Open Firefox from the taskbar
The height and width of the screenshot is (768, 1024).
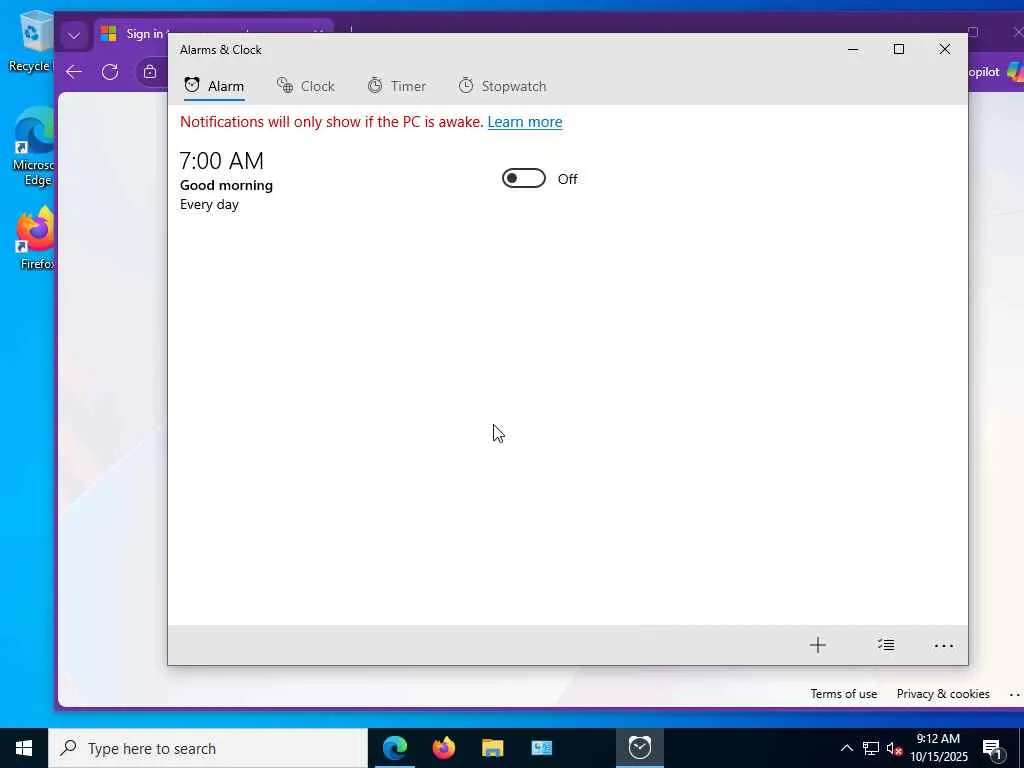(443, 748)
